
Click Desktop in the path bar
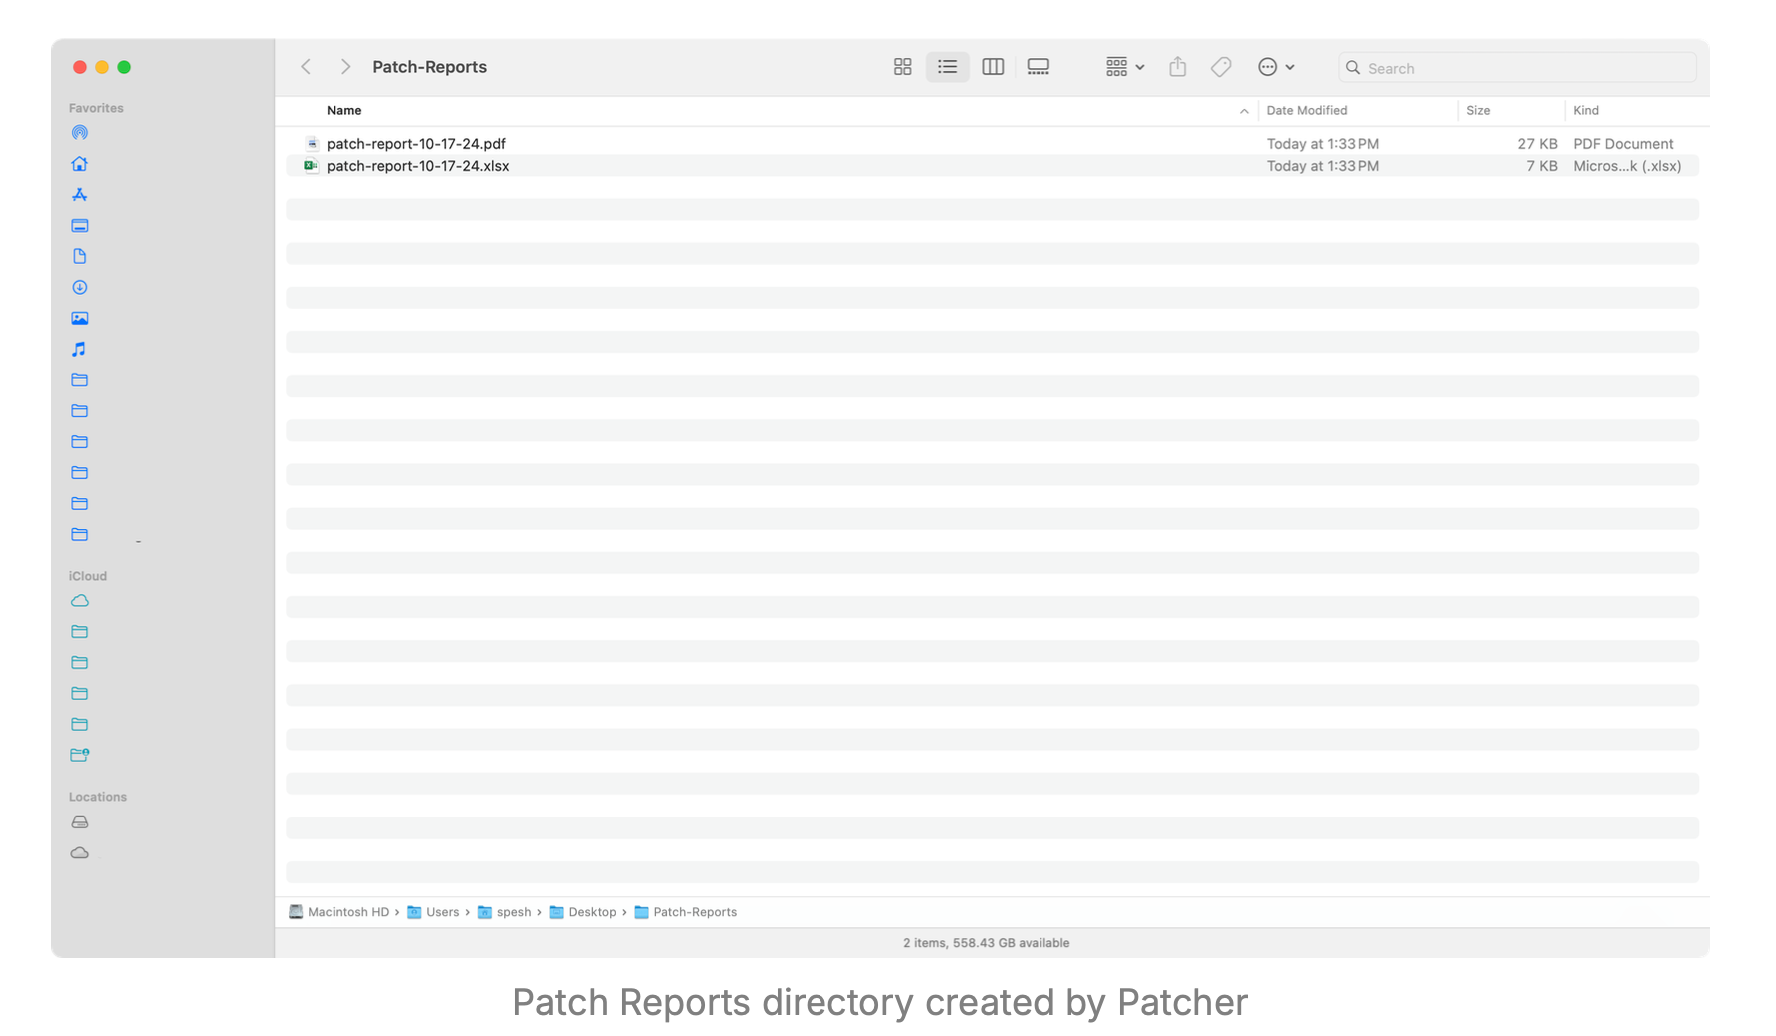pyautogui.click(x=583, y=912)
